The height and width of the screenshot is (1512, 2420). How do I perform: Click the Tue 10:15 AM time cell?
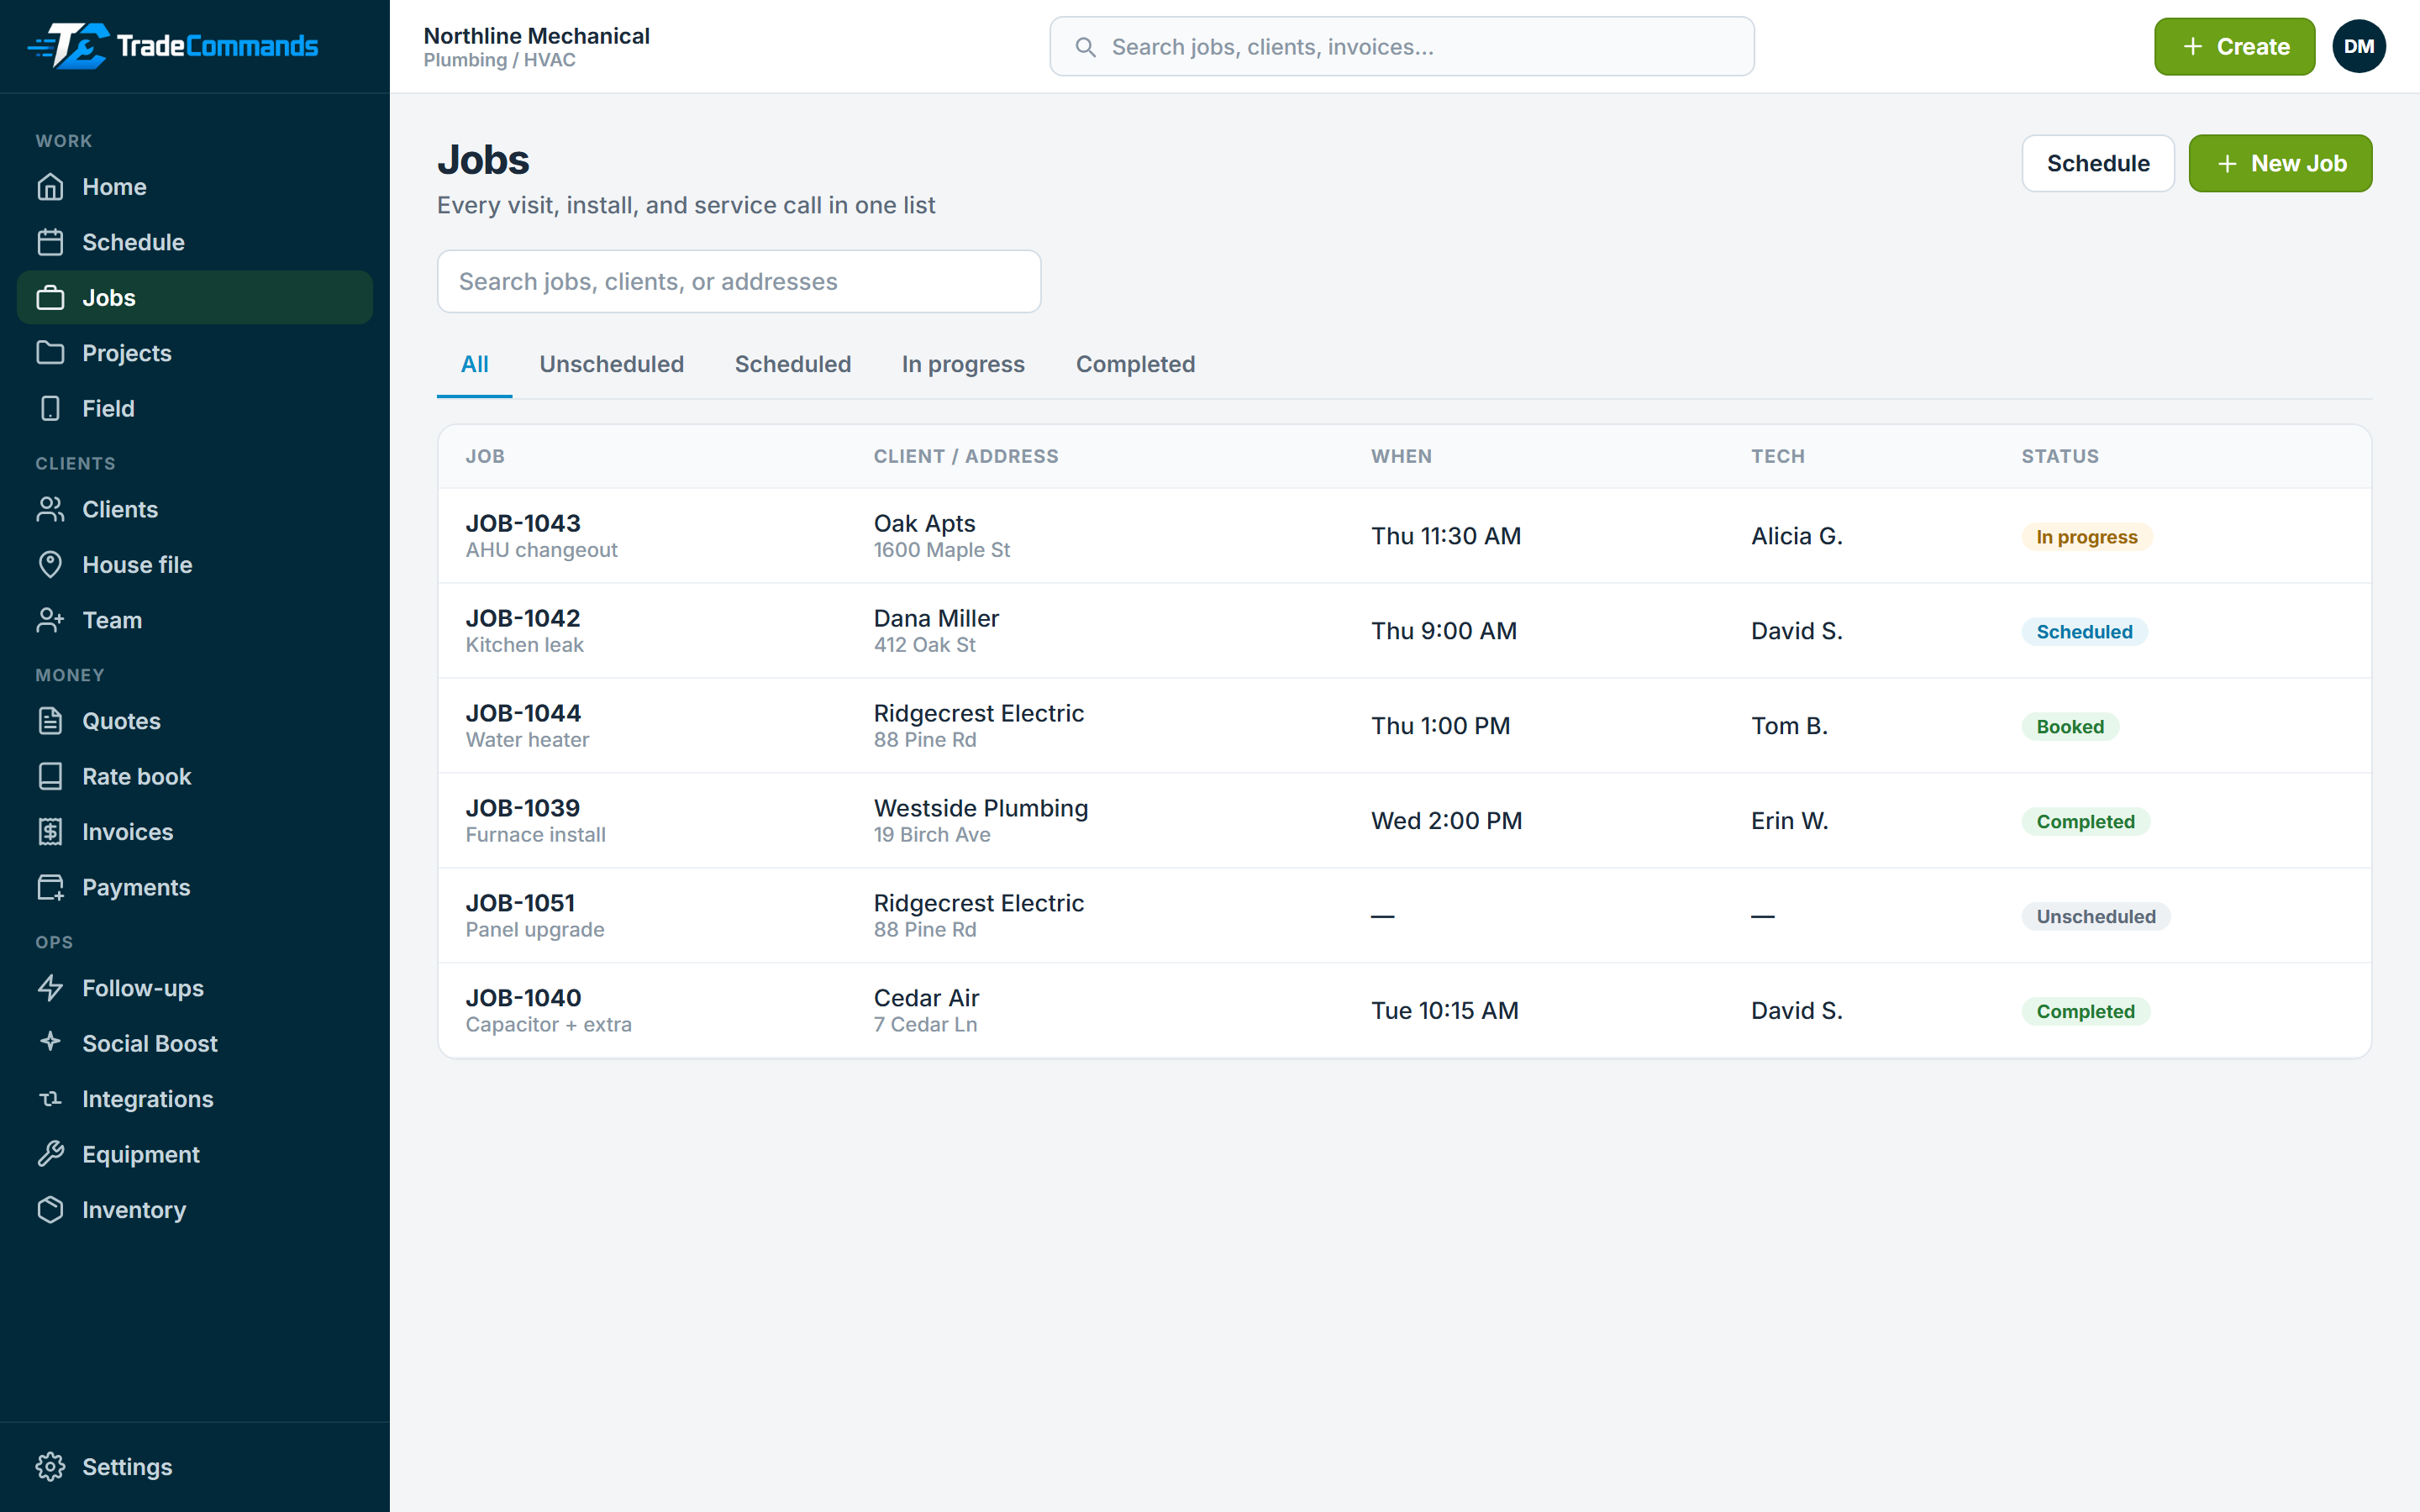[x=1445, y=1011]
